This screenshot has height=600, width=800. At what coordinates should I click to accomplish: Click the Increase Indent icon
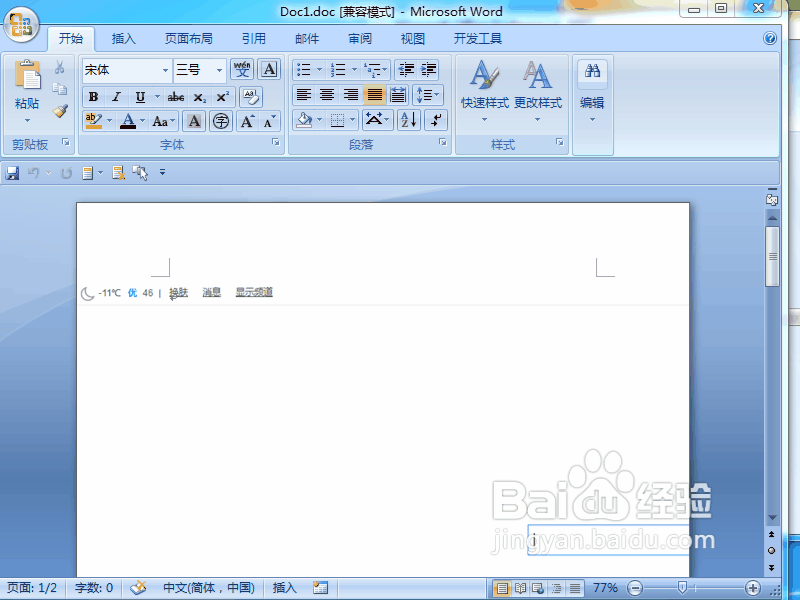[429, 69]
